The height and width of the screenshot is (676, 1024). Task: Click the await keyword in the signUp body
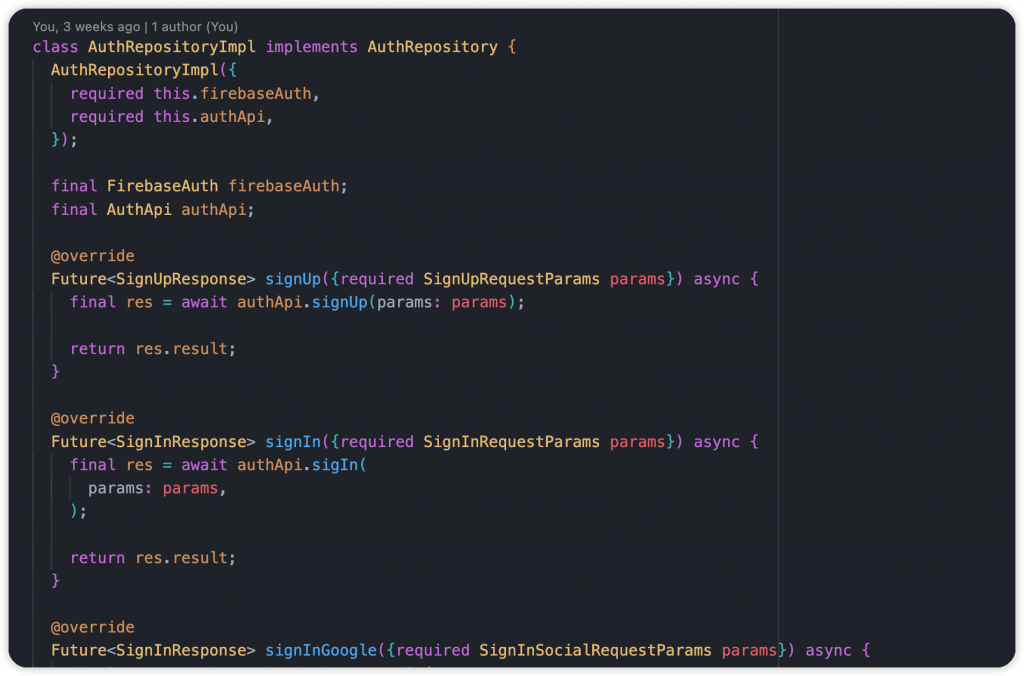(204, 302)
